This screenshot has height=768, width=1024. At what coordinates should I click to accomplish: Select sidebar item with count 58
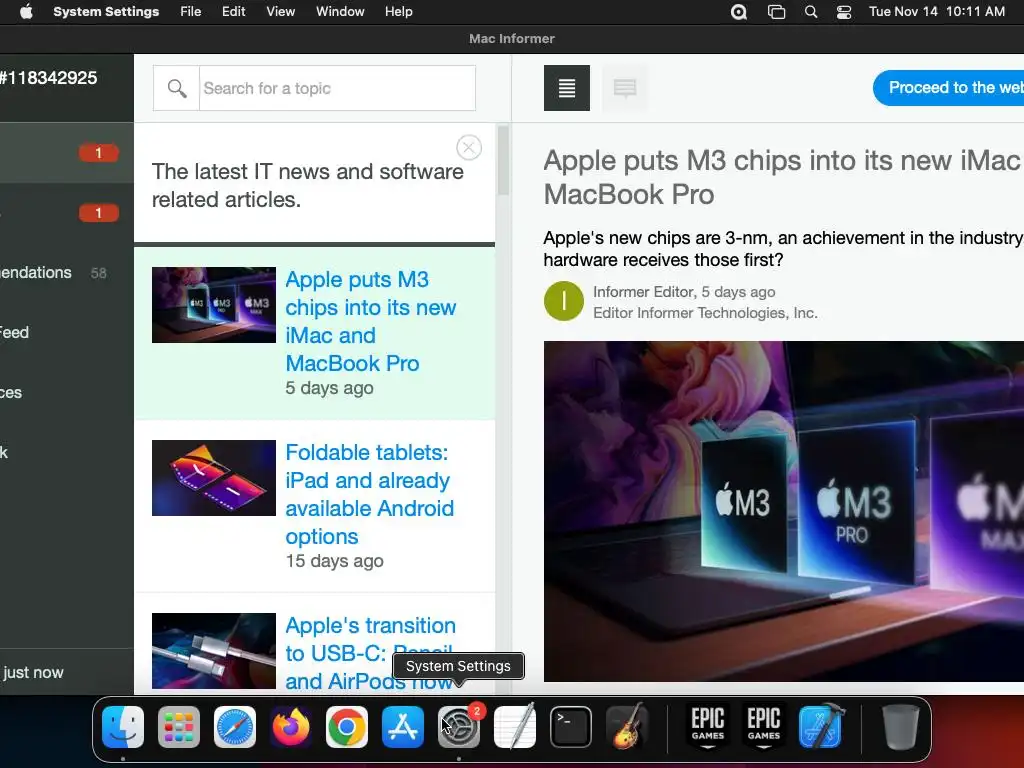[67, 273]
